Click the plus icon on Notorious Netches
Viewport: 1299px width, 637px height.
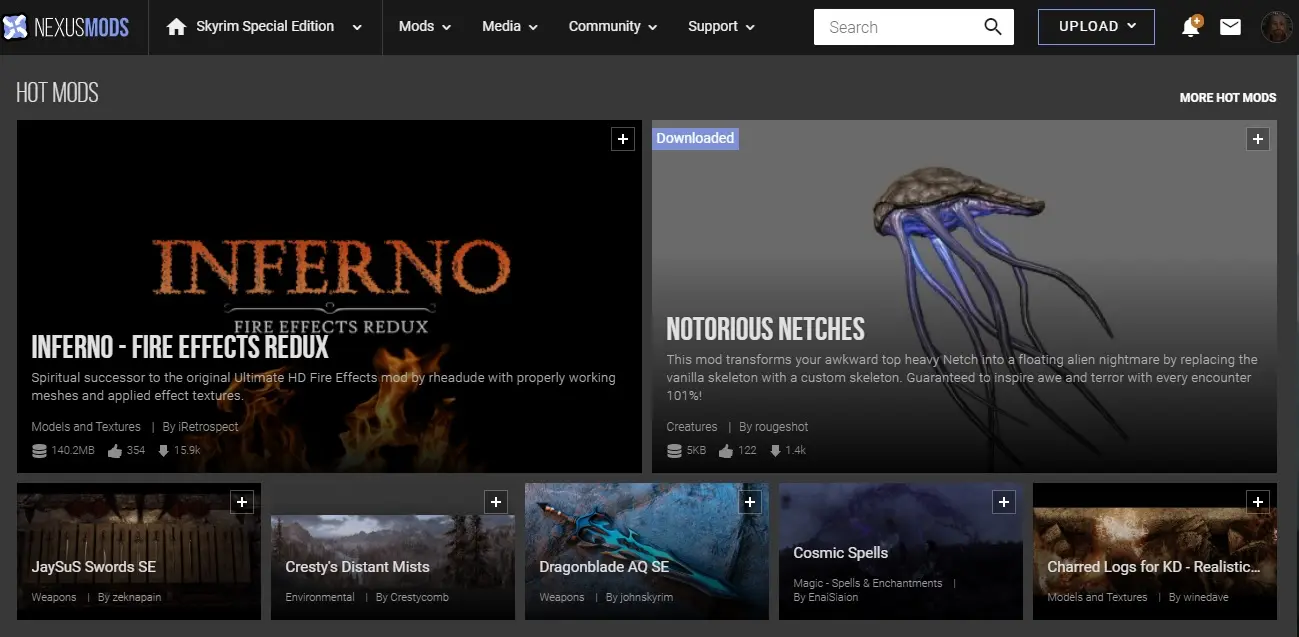(1258, 139)
